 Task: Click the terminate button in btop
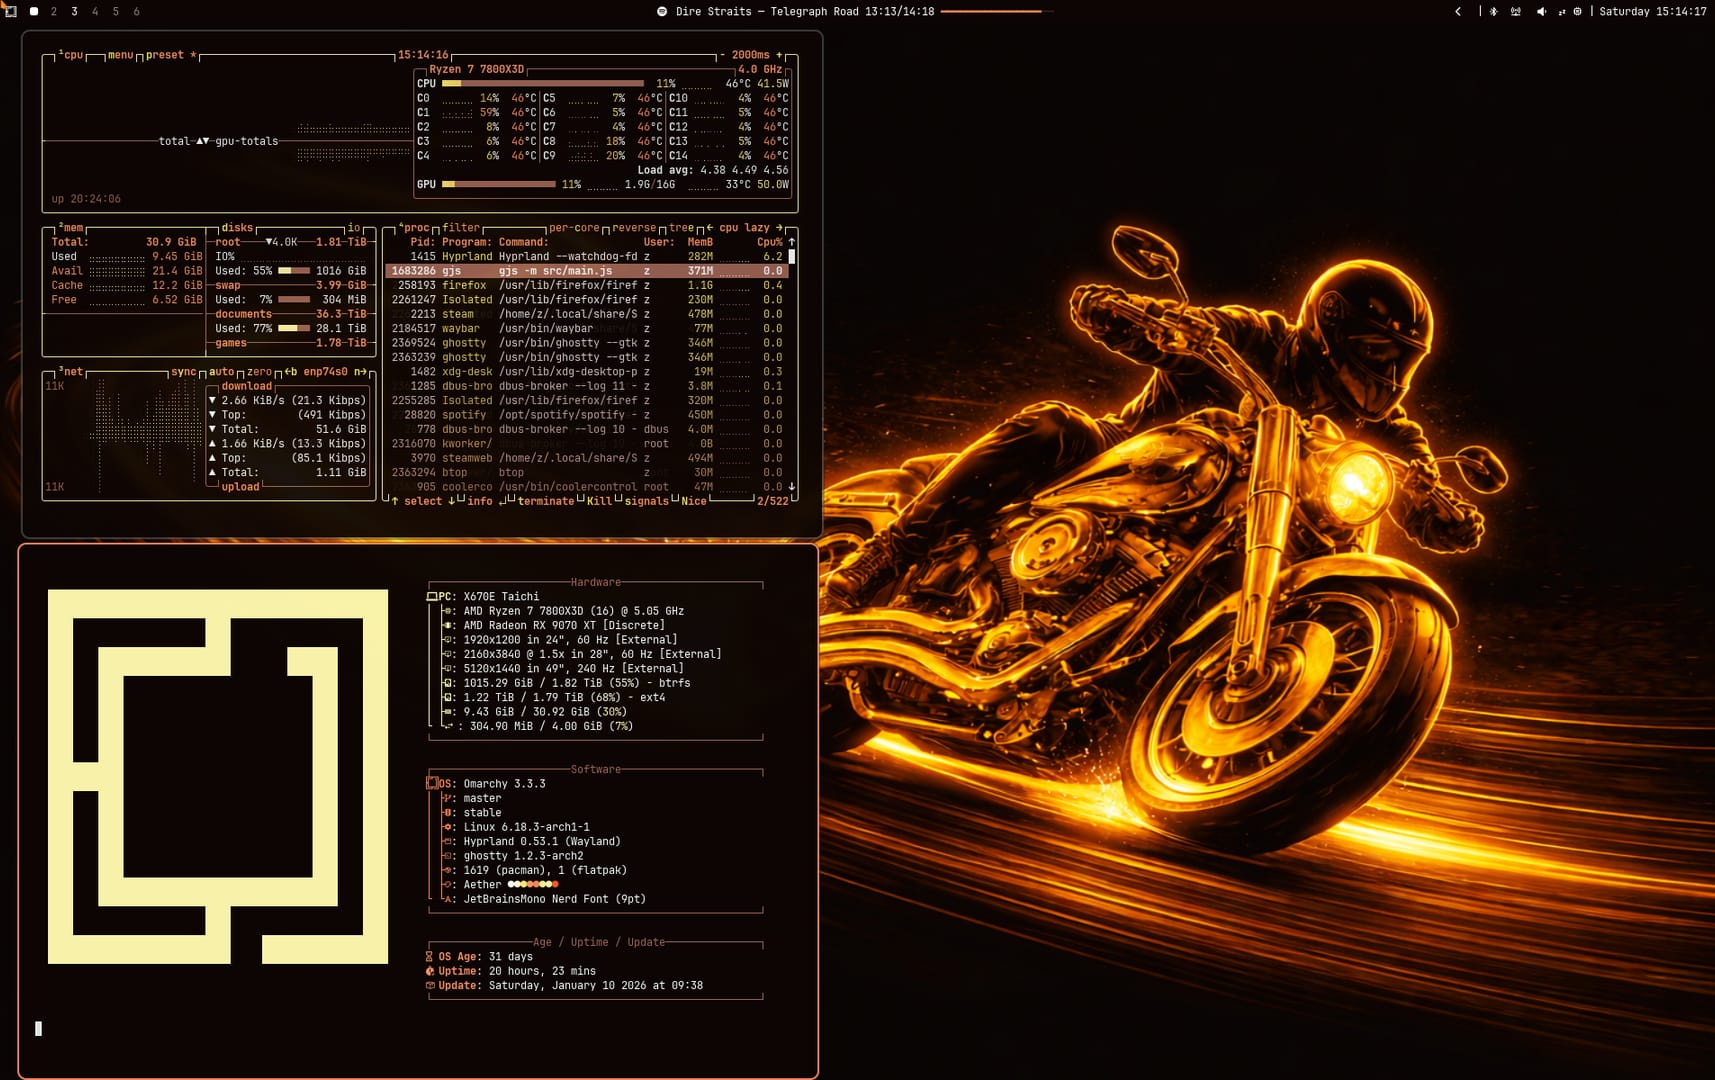(545, 501)
